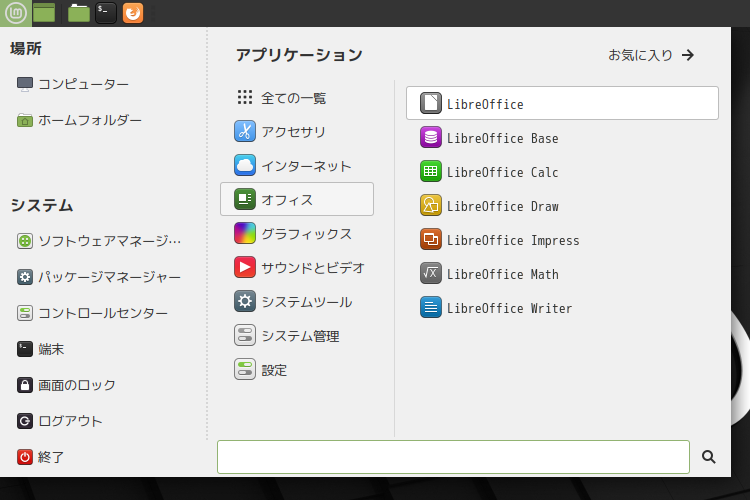Image resolution: width=750 pixels, height=500 pixels.
Task: Select 画面のロック
Action: pyautogui.click(x=66, y=385)
